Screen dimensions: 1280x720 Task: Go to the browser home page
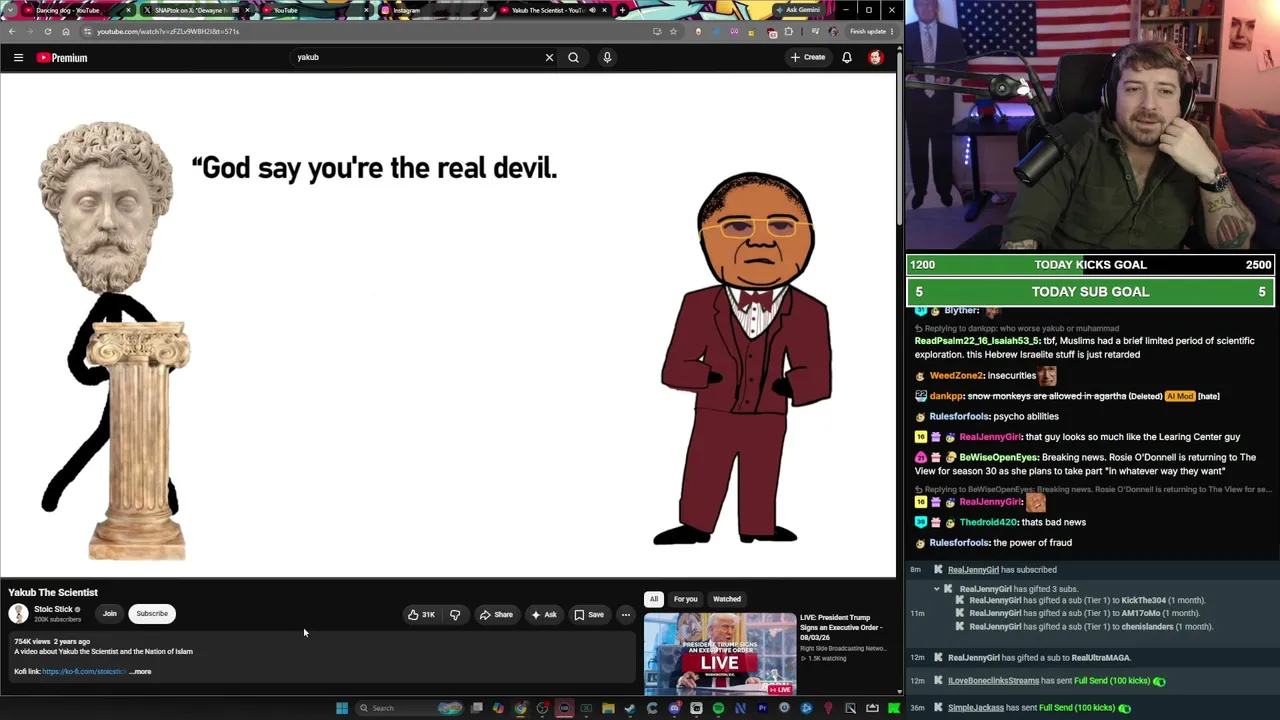(x=66, y=32)
